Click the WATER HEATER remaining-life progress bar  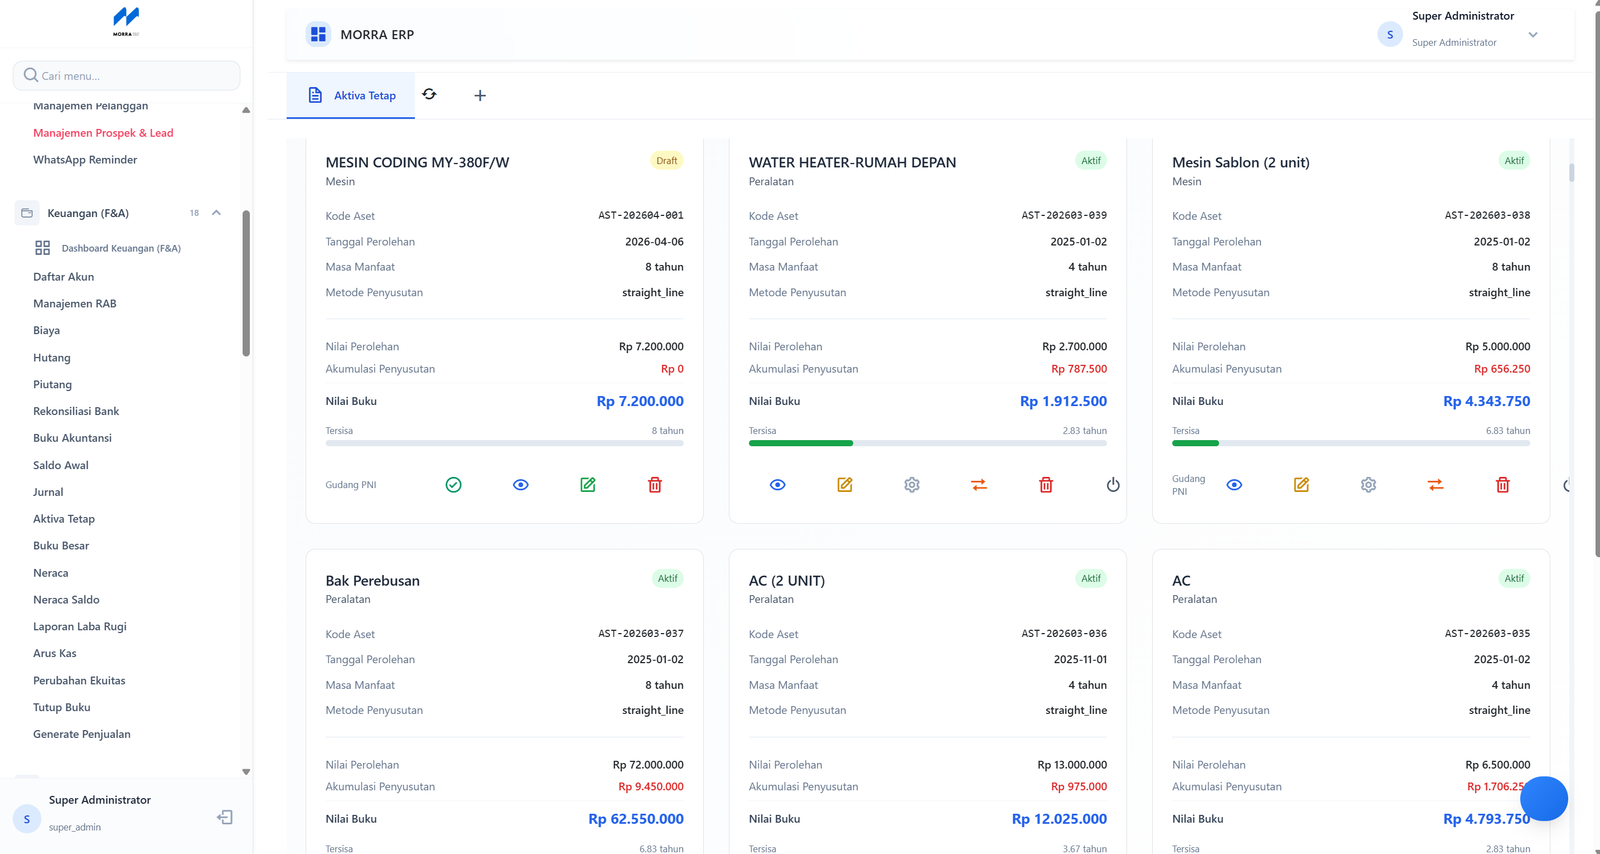(928, 443)
